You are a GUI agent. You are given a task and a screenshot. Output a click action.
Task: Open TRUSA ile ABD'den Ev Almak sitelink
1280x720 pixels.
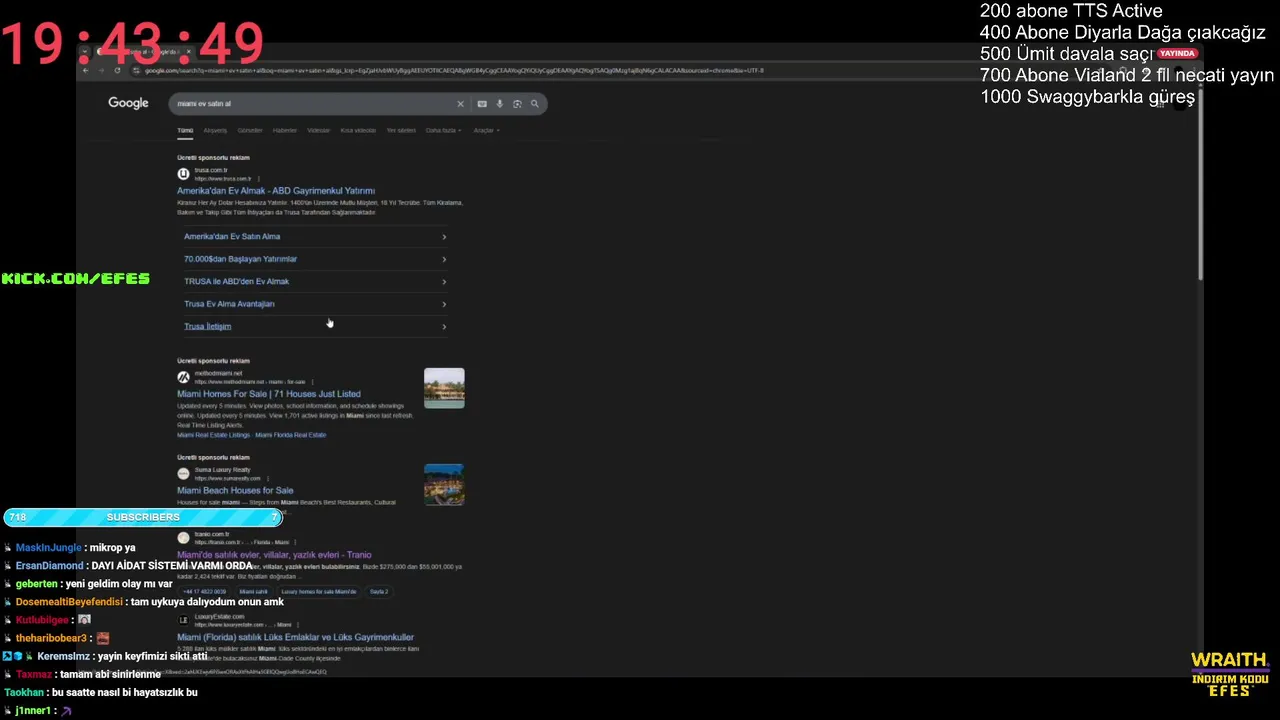coord(236,281)
